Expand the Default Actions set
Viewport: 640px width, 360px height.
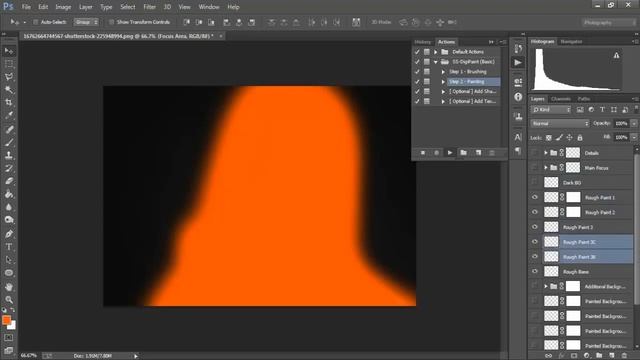(436, 52)
